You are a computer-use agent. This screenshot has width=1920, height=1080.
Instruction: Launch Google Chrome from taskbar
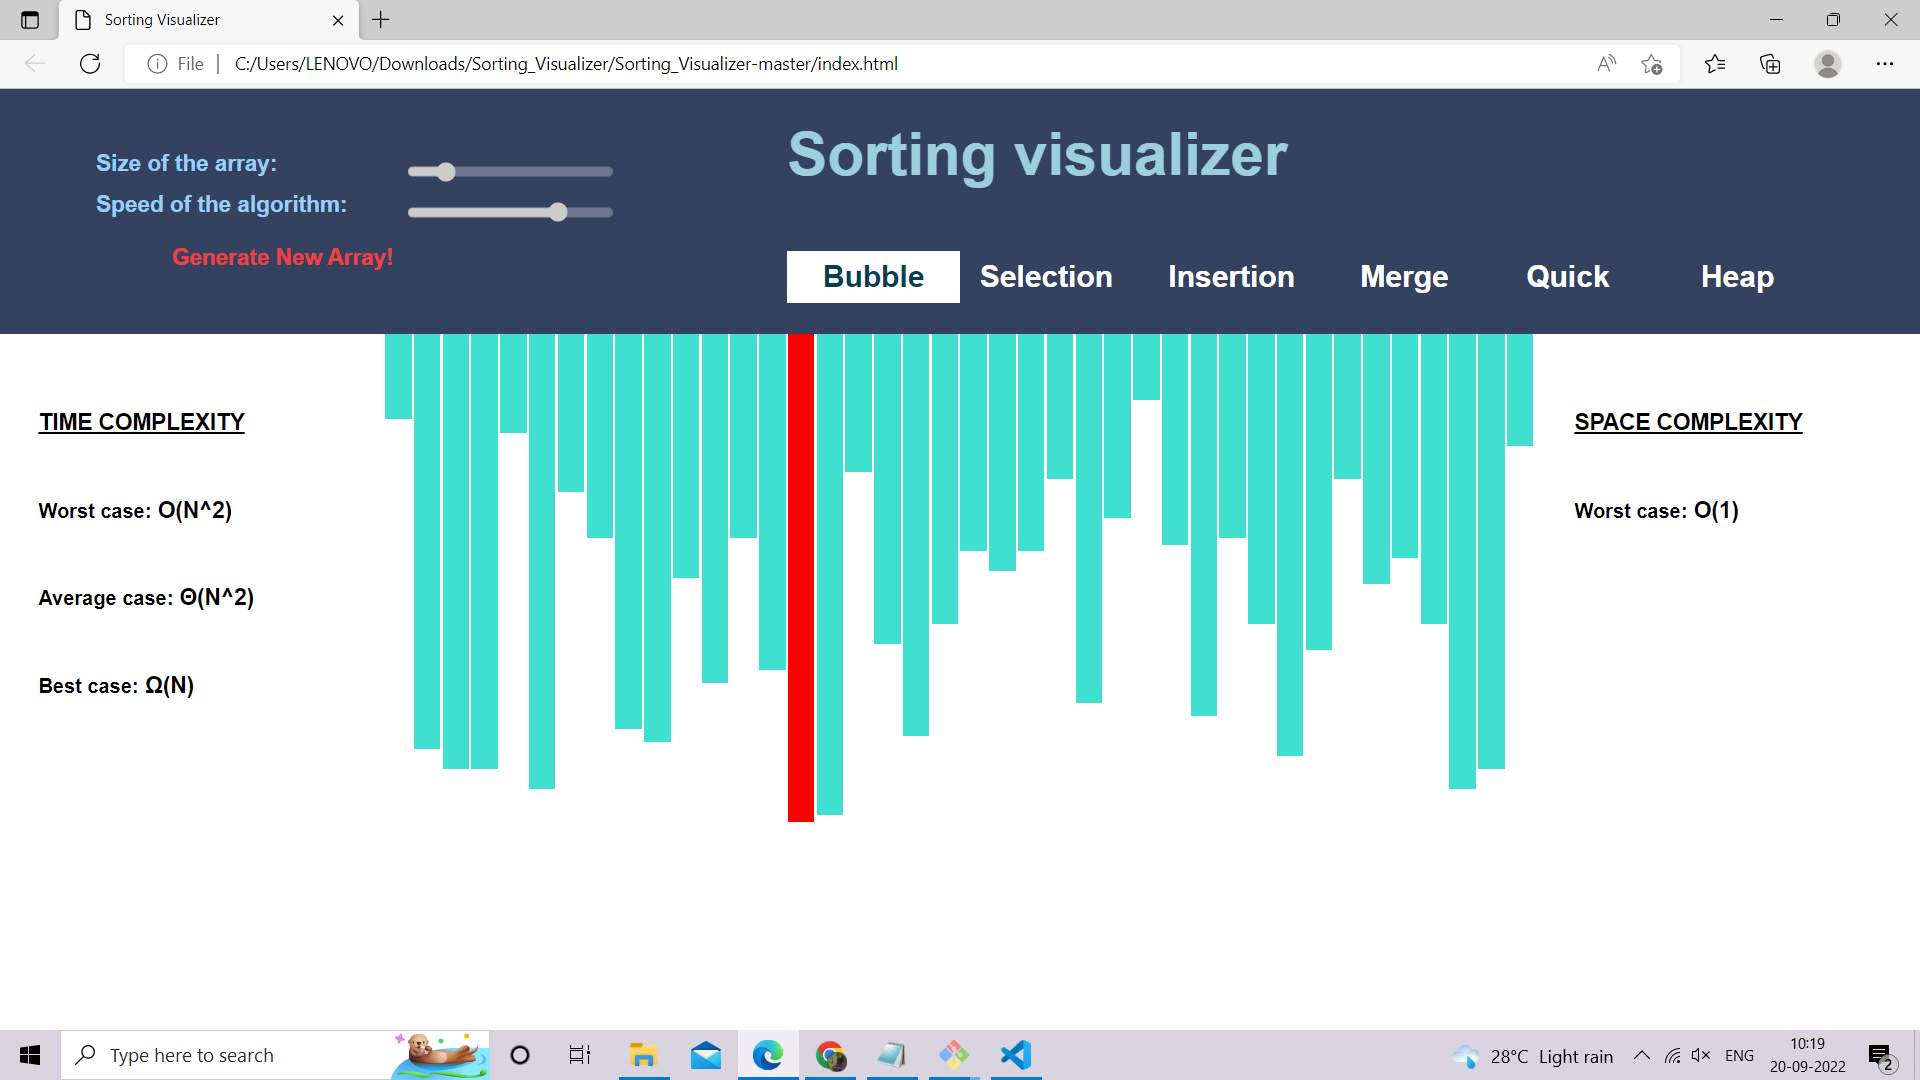830,1055
